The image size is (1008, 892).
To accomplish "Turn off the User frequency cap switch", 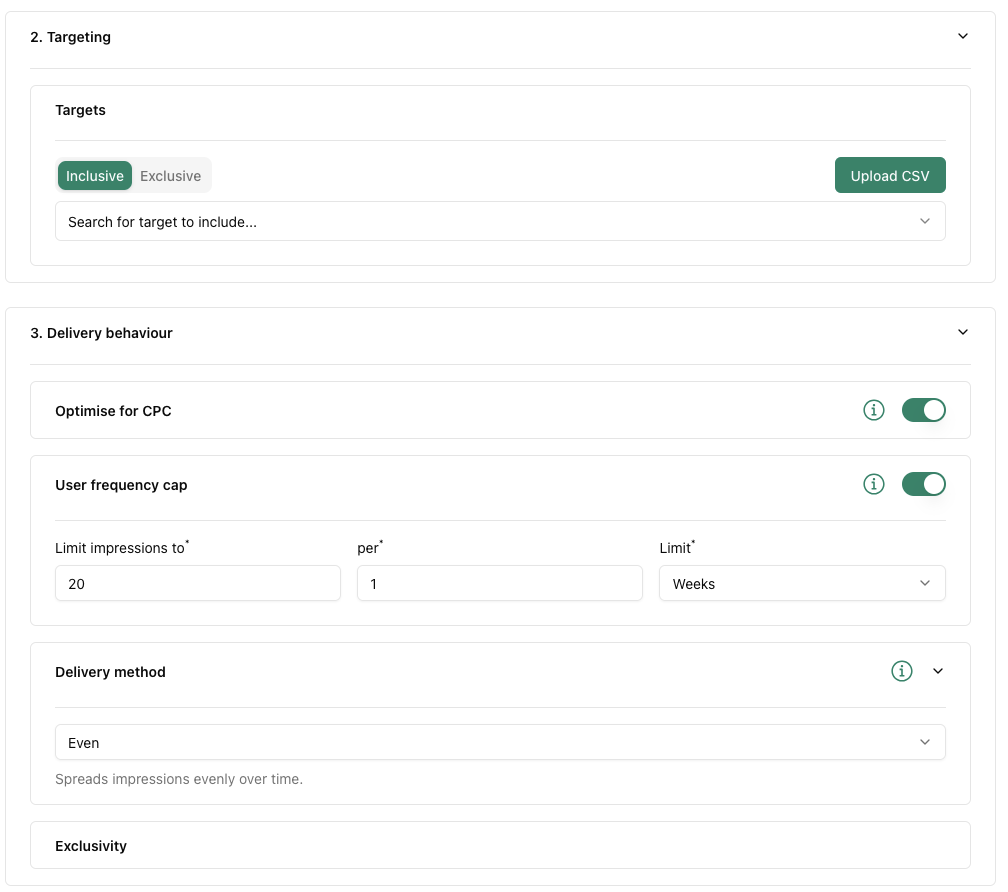I will 923,484.
